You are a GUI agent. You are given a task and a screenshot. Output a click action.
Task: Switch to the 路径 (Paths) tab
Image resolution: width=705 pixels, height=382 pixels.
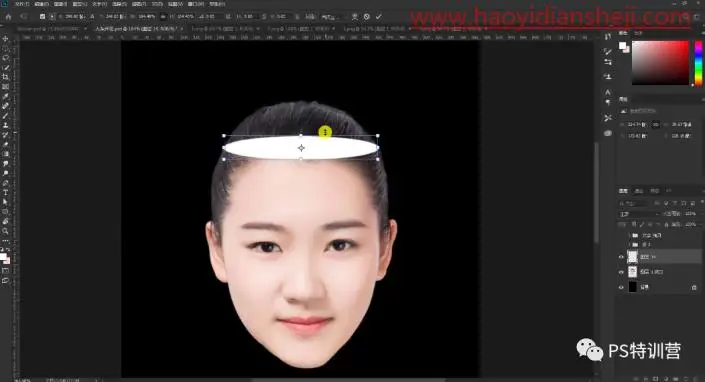pyautogui.click(x=655, y=191)
